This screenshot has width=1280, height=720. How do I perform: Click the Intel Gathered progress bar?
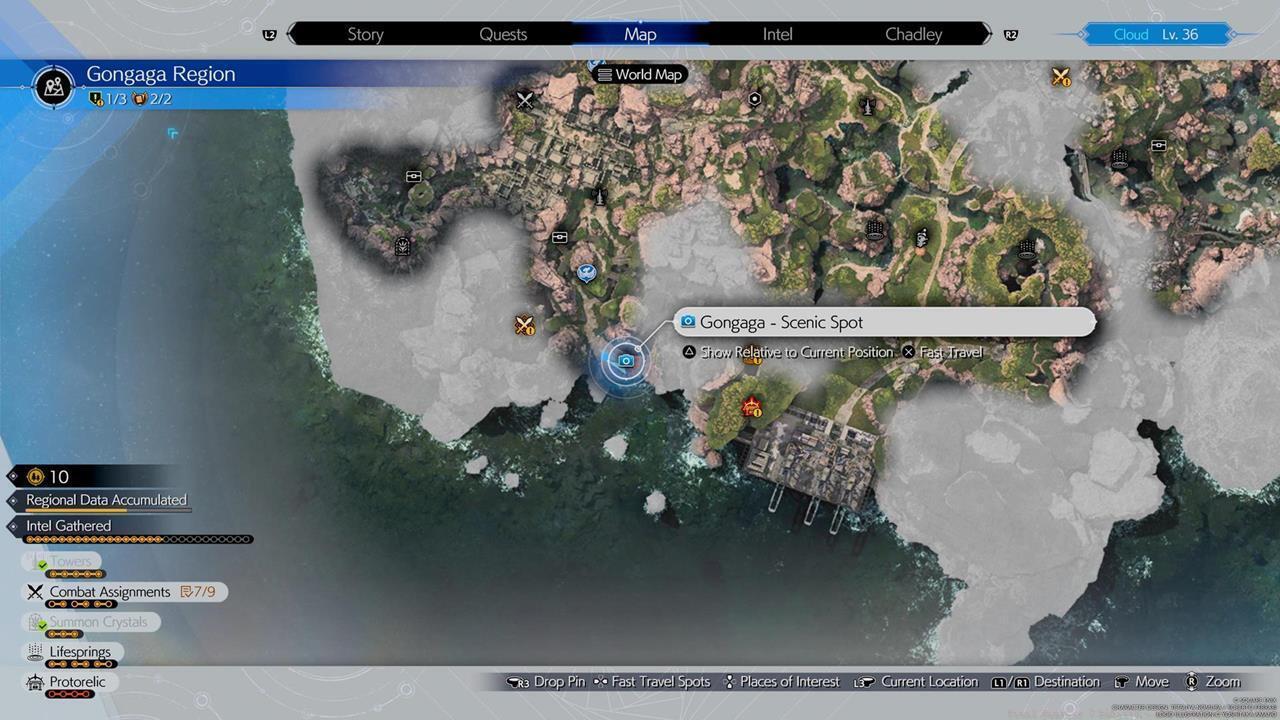138,540
